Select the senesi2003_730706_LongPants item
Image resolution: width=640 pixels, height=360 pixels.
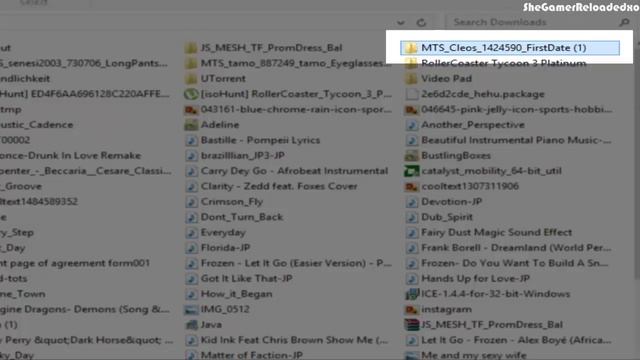pyautogui.click(x=84, y=63)
